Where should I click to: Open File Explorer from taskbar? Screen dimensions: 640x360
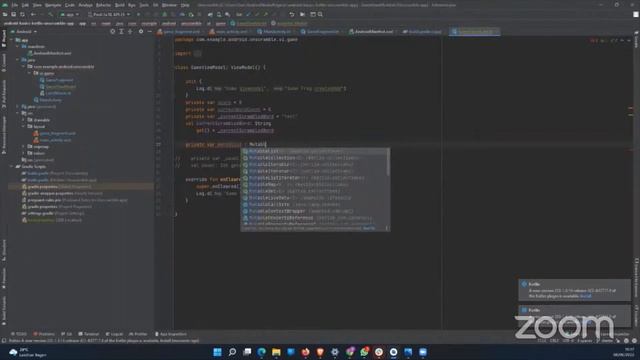click(x=276, y=352)
